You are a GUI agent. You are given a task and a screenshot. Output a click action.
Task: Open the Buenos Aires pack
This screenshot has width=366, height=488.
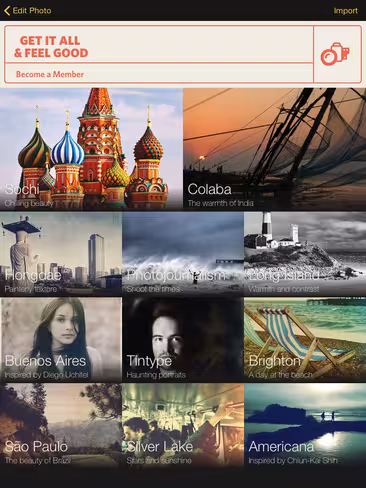click(61, 339)
